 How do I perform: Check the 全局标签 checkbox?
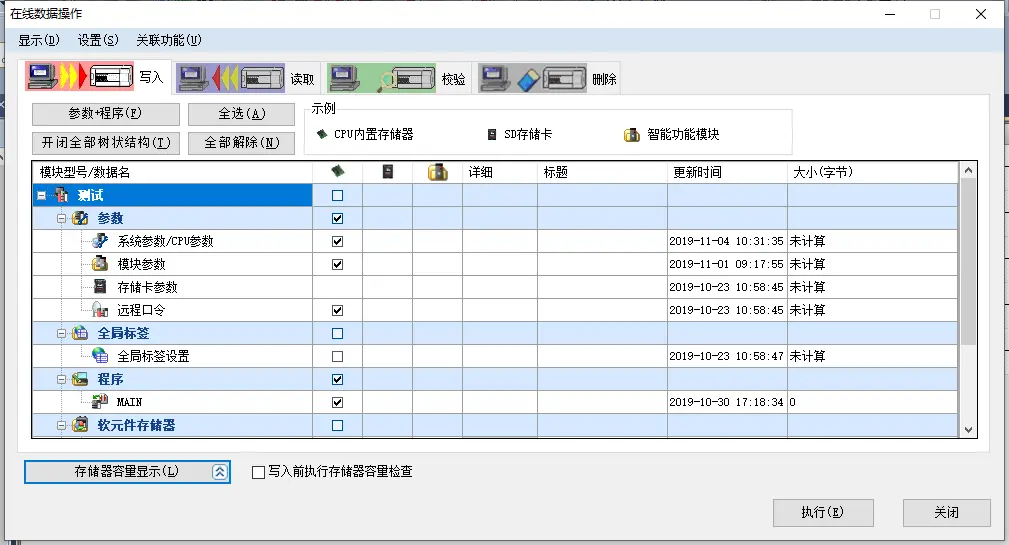337,334
